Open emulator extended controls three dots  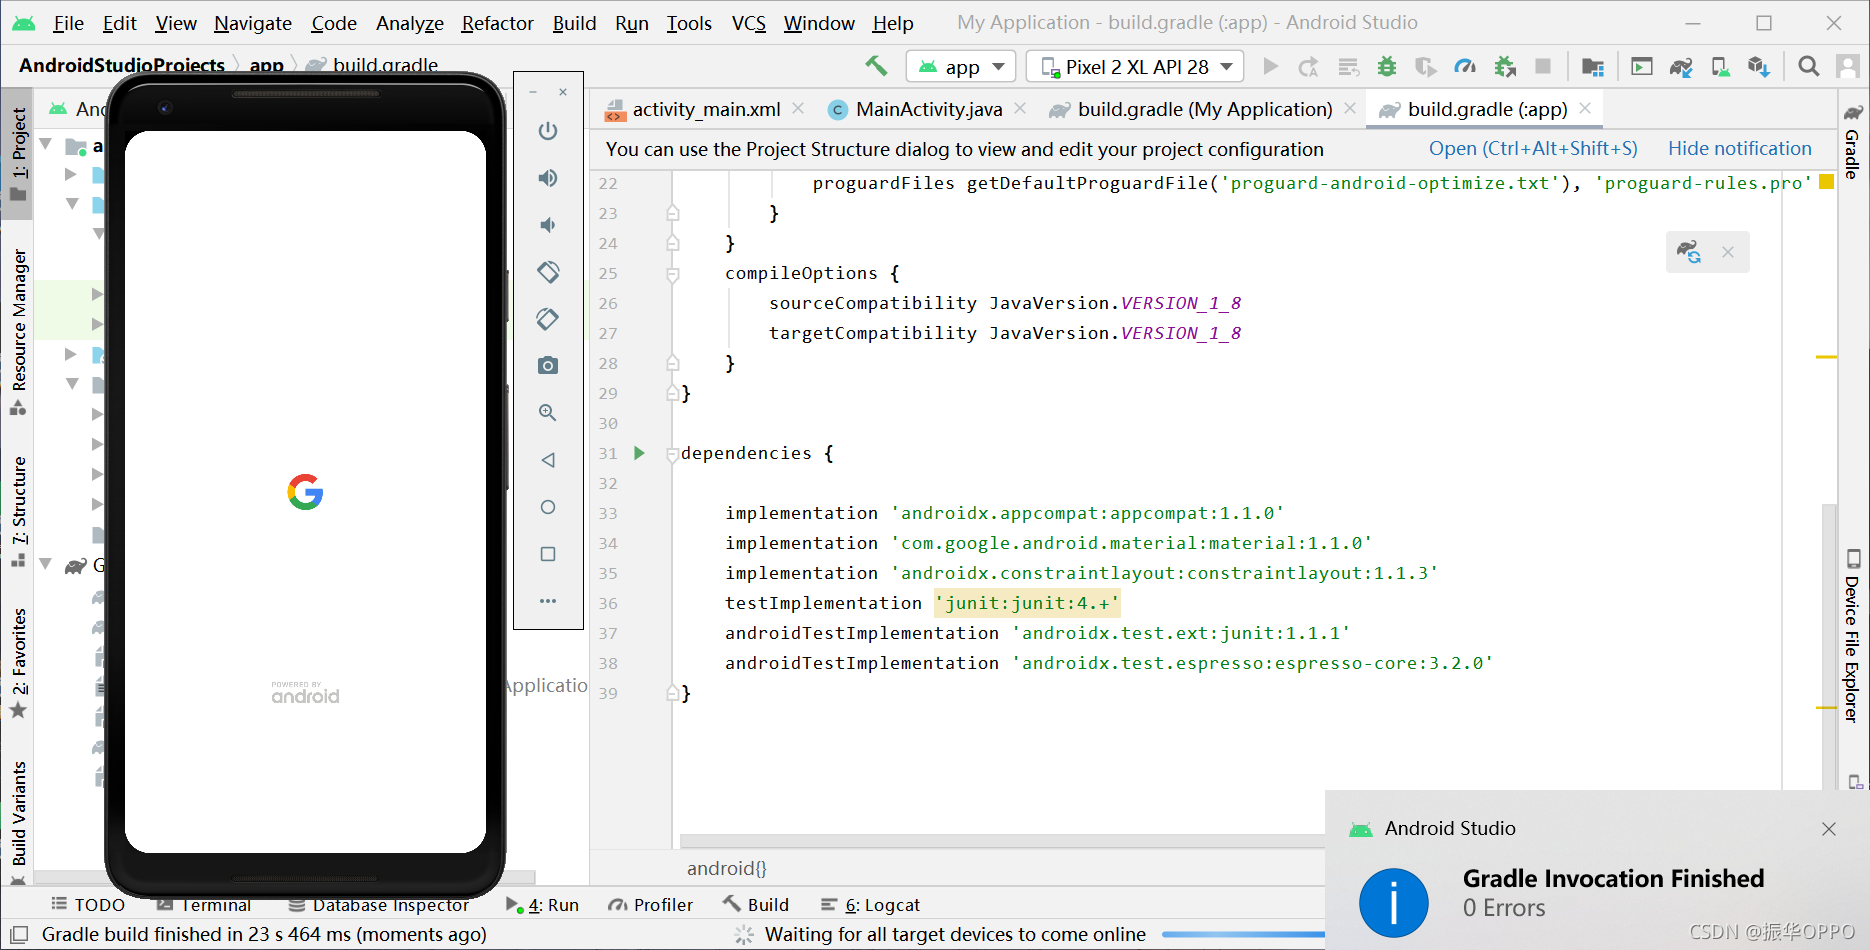tap(548, 601)
